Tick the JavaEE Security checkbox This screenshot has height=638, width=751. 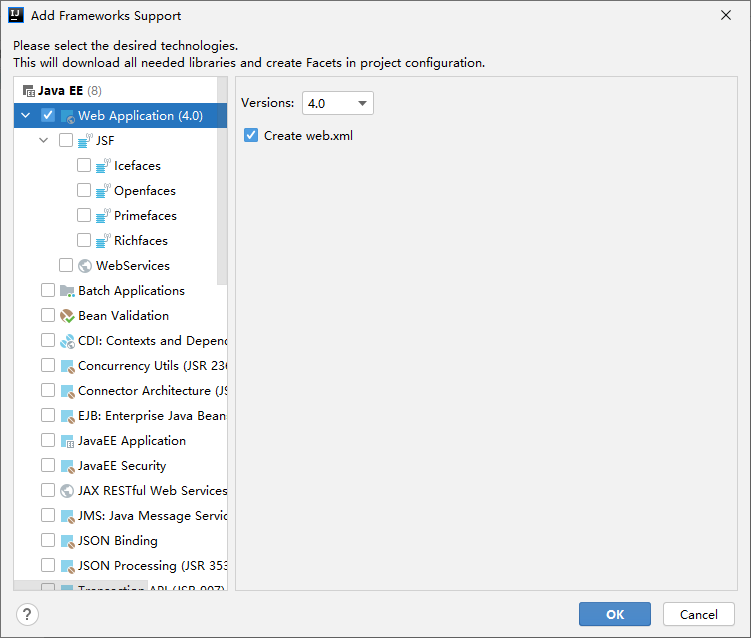click(48, 466)
